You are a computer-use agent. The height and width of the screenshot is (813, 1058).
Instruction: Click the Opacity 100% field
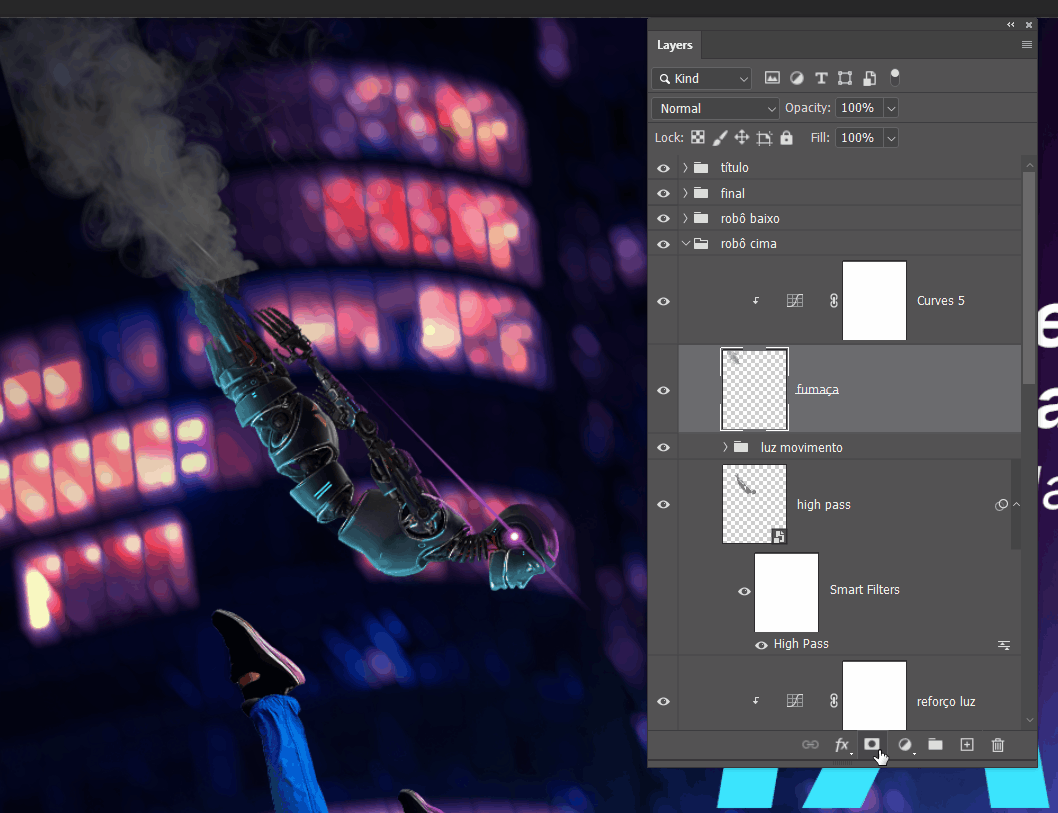tap(859, 108)
